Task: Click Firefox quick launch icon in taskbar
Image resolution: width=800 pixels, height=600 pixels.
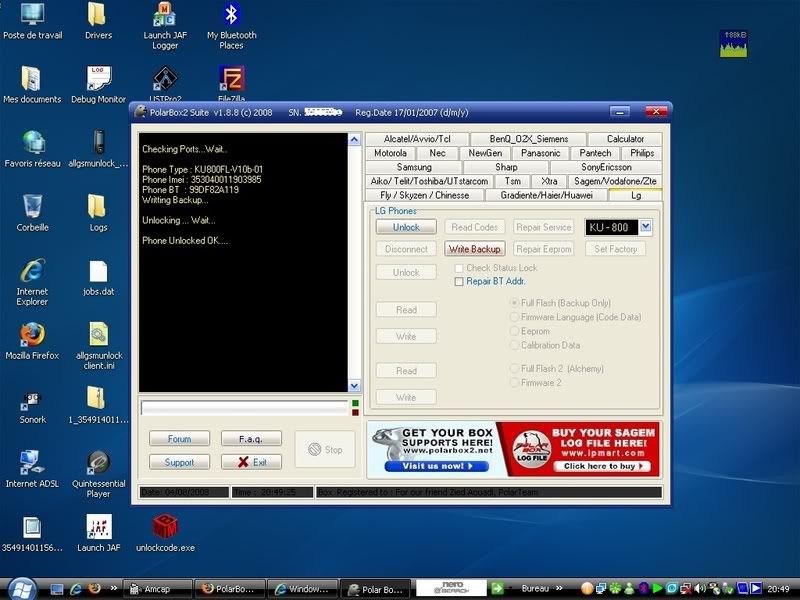Action: (94, 589)
